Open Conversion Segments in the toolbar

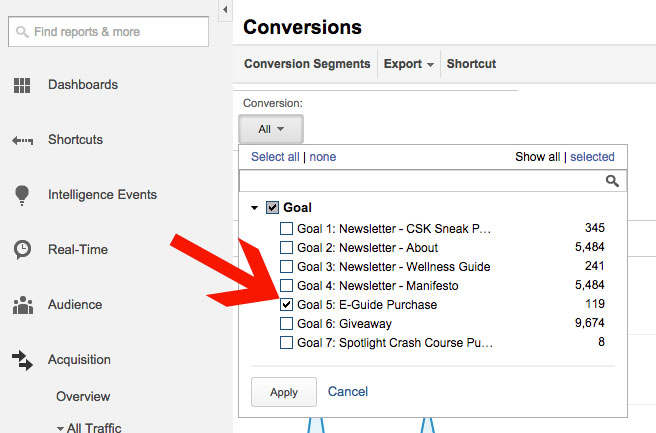pyautogui.click(x=307, y=64)
